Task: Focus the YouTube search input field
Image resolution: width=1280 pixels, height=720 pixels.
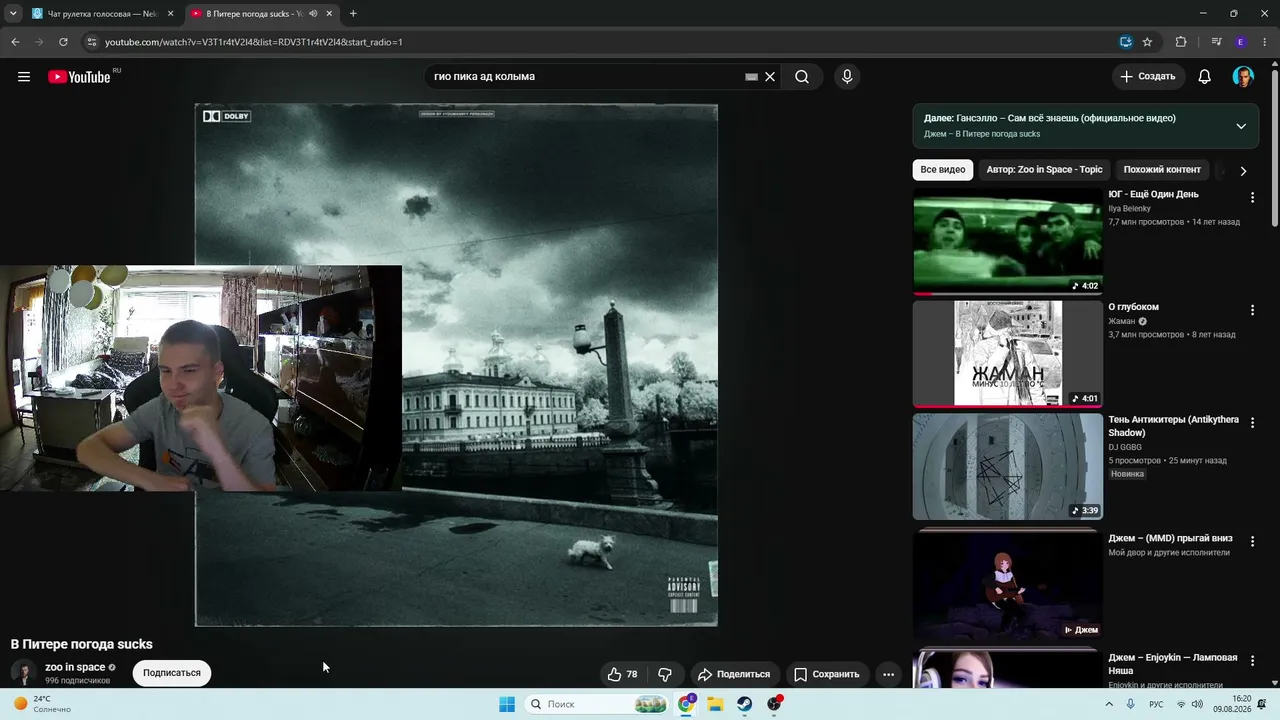Action: click(x=585, y=77)
